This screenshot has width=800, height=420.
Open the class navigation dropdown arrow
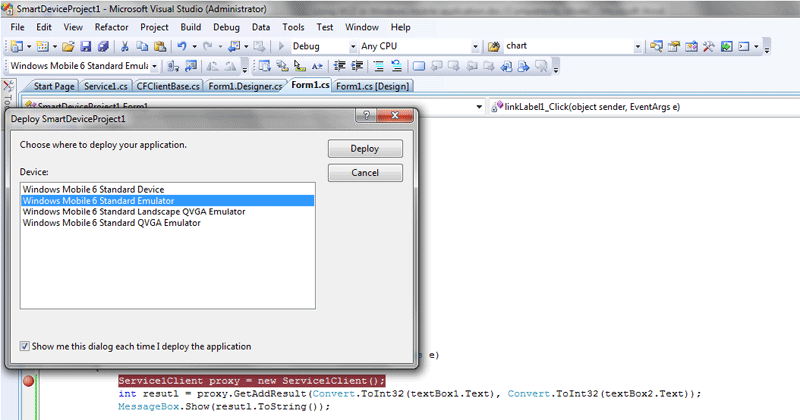pyautogui.click(x=479, y=107)
